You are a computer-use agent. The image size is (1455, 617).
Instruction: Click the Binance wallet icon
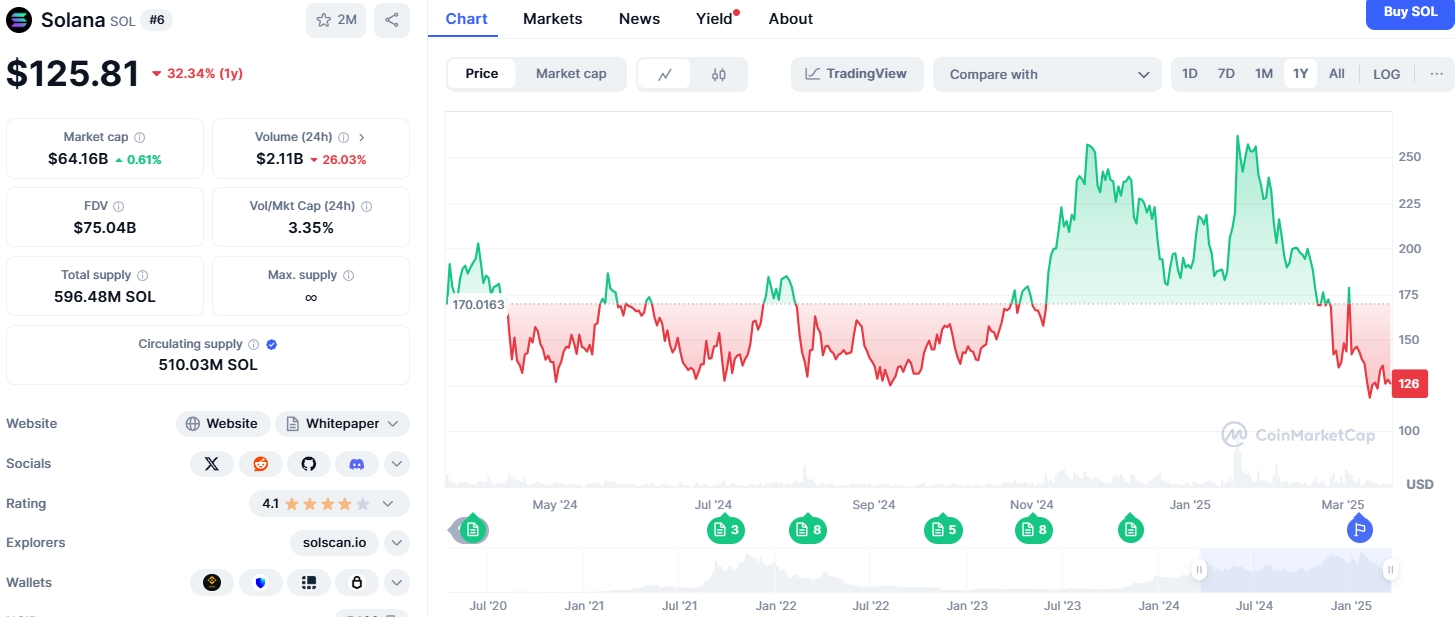211,582
